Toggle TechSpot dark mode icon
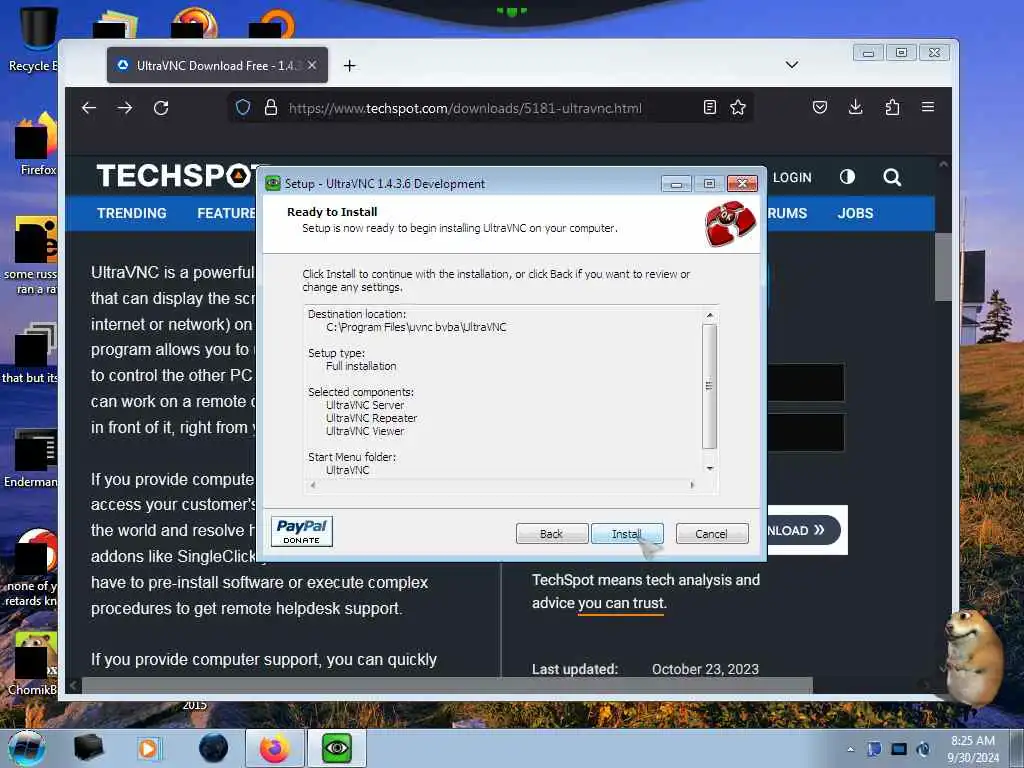The image size is (1024, 768). pyautogui.click(x=847, y=177)
